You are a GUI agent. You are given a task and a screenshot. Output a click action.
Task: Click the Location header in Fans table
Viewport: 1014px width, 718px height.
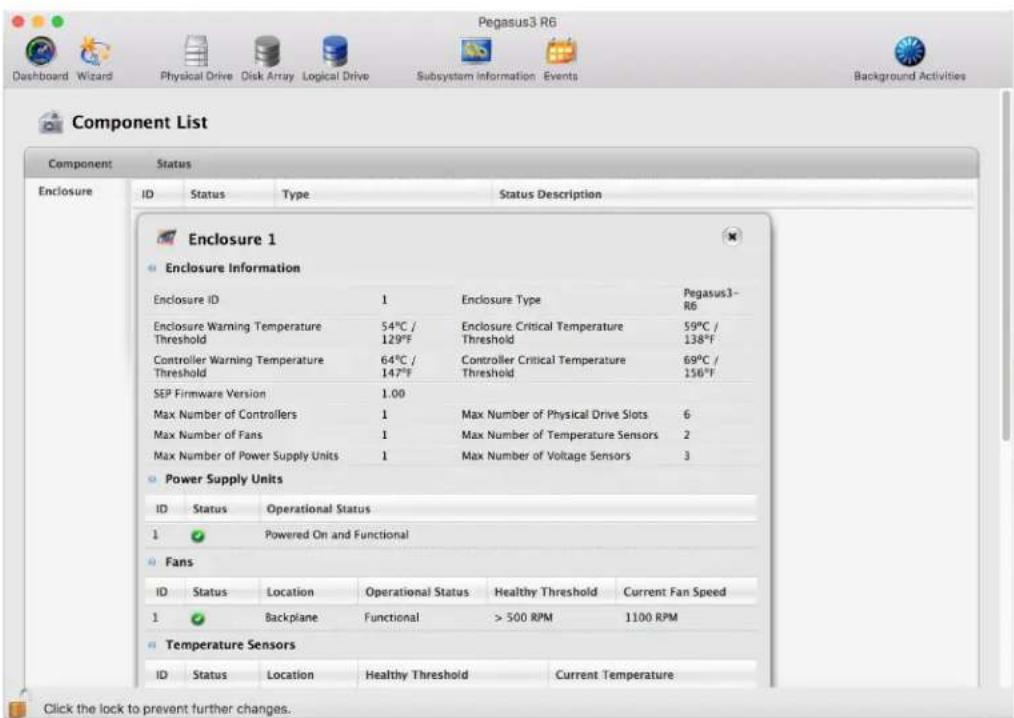(290, 592)
